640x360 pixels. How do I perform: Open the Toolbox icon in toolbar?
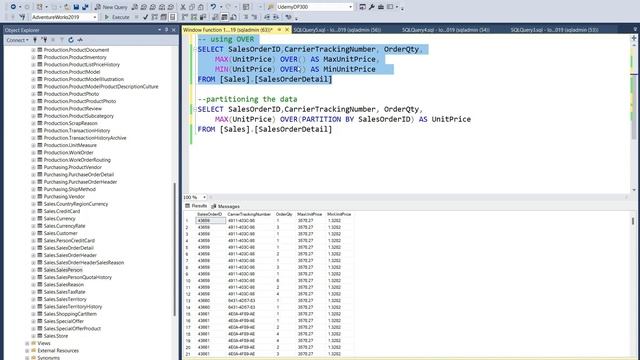coord(380,7)
